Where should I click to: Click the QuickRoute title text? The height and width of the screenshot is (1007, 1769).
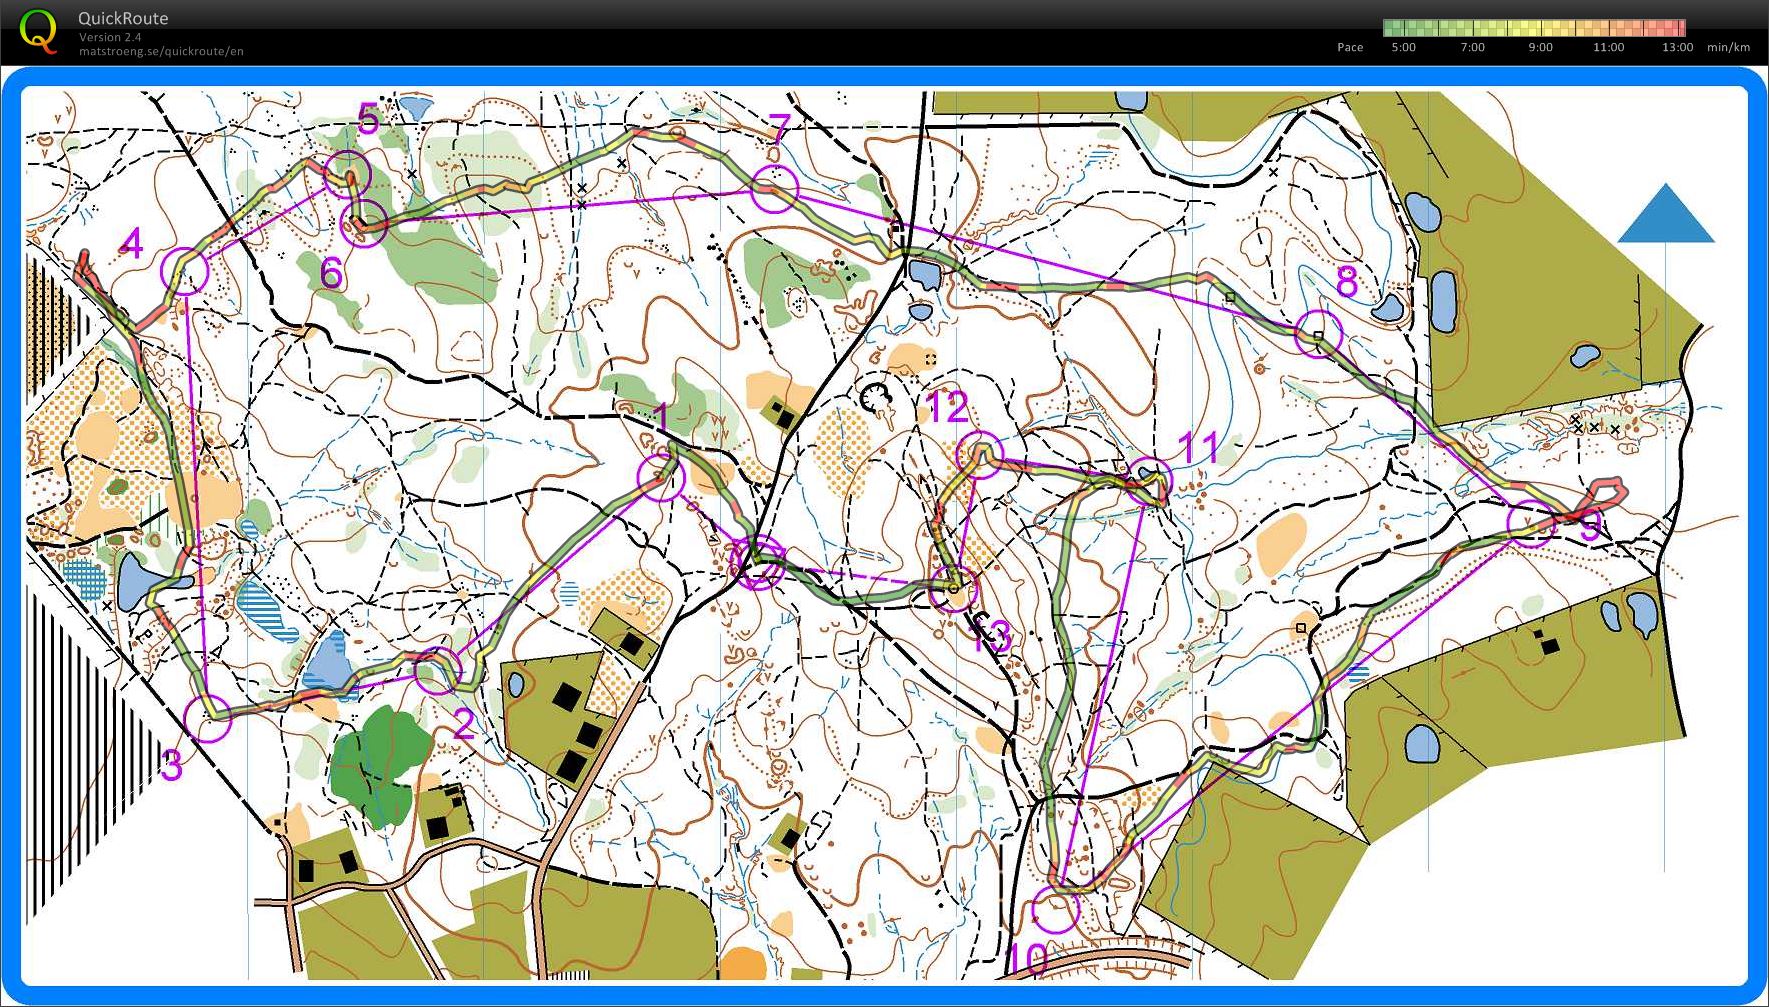(123, 18)
